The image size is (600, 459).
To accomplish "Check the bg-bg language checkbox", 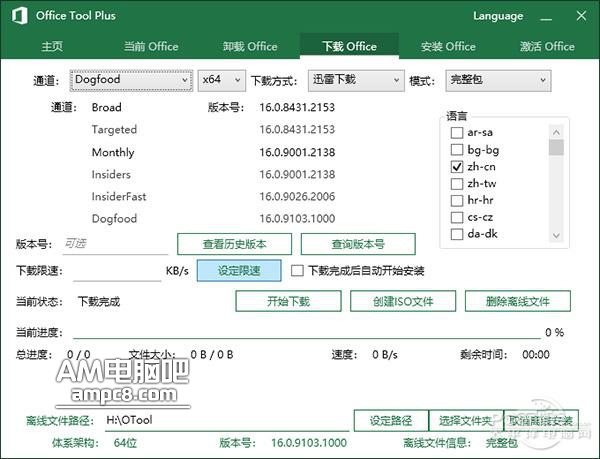I will click(457, 150).
